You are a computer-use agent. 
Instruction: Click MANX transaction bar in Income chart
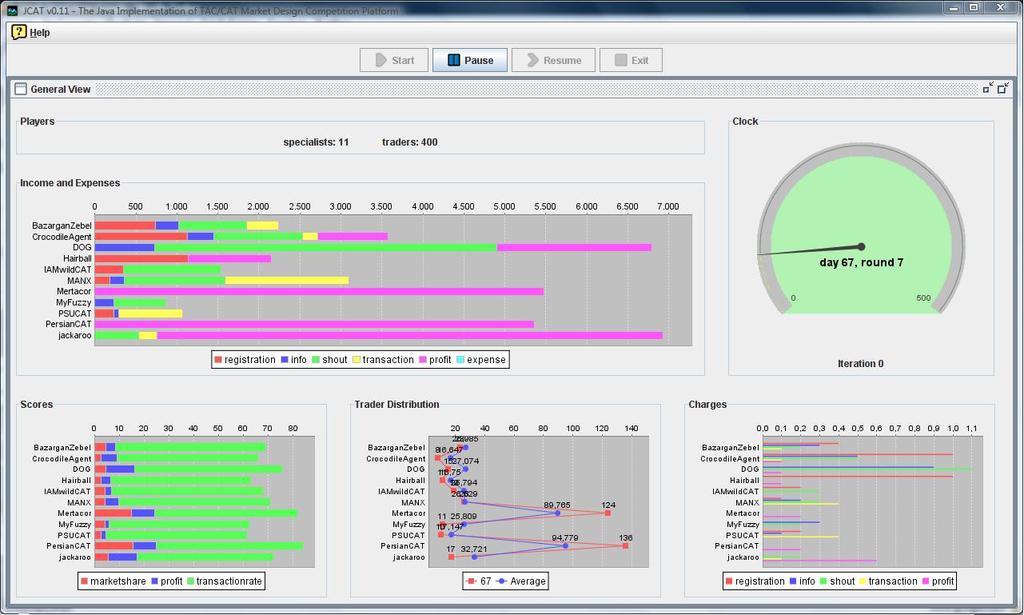pyautogui.click(x=287, y=281)
